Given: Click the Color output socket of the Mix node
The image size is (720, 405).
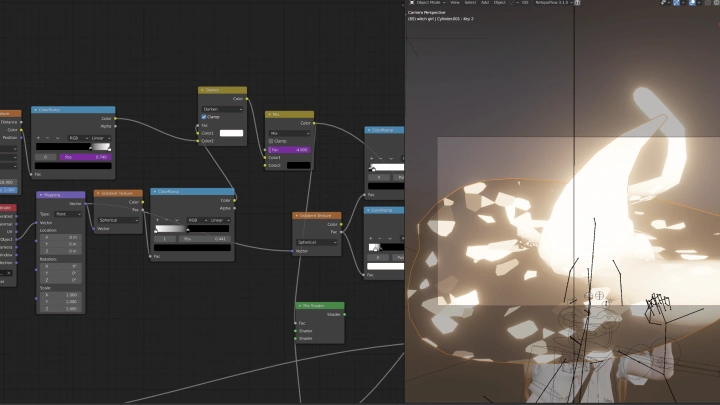Looking at the screenshot, I should [x=314, y=123].
